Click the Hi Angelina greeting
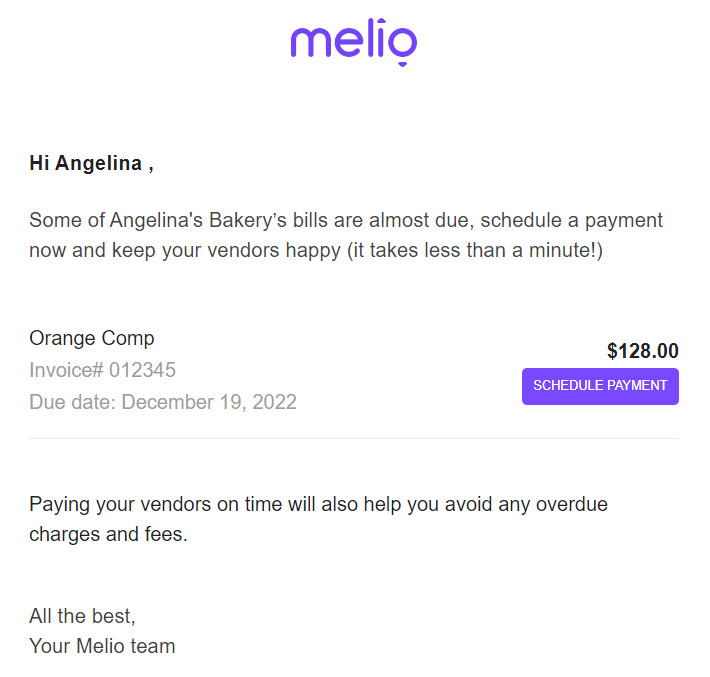710x677 pixels. click(x=91, y=163)
